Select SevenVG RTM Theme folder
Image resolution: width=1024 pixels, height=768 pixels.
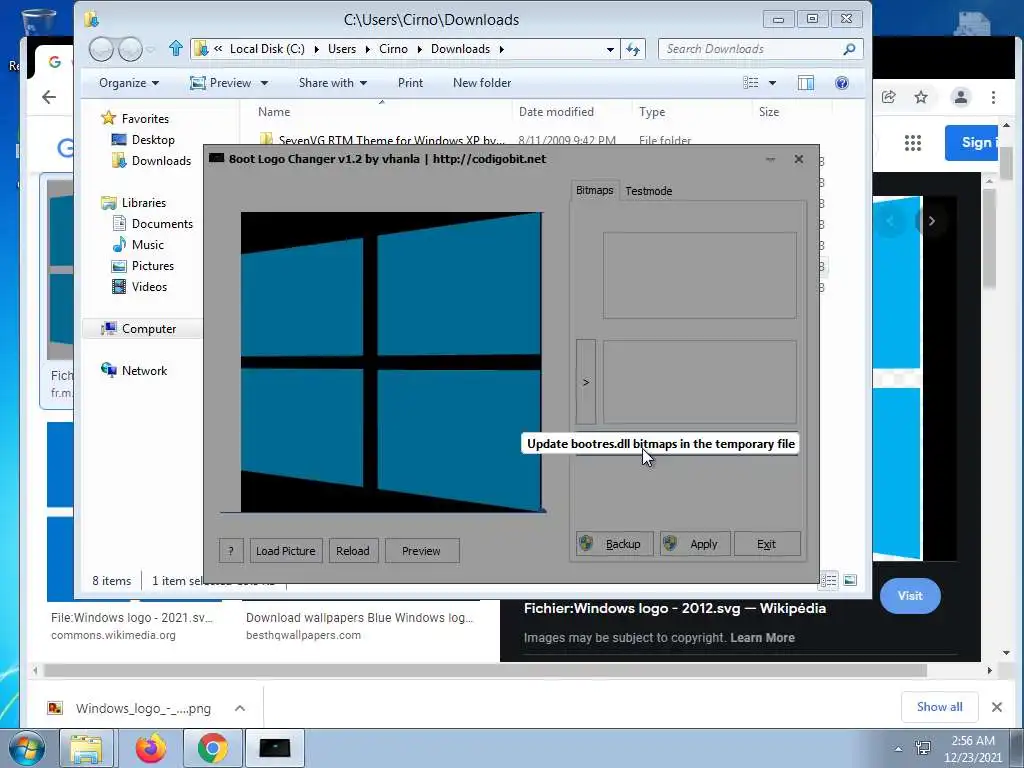pos(391,140)
